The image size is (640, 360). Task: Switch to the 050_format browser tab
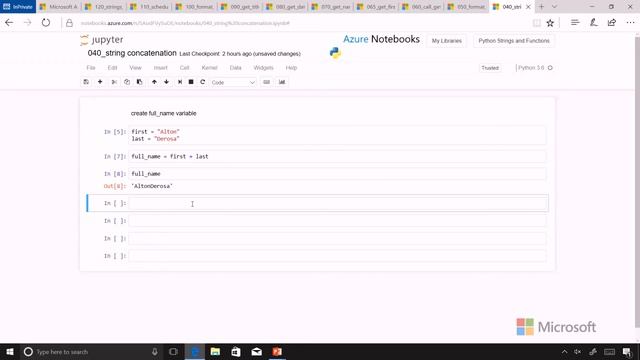coord(467,7)
